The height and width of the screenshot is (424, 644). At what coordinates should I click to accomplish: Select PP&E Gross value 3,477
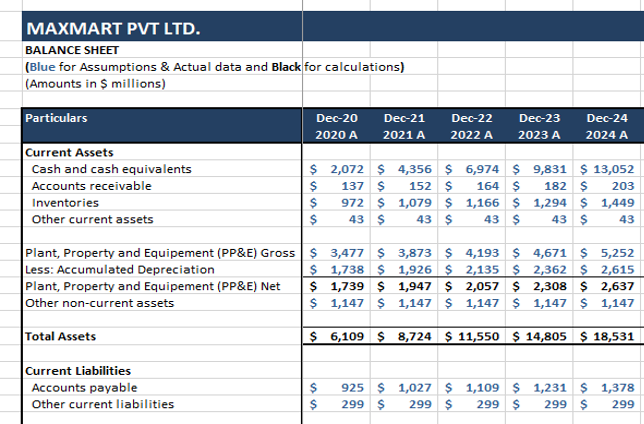click(347, 253)
